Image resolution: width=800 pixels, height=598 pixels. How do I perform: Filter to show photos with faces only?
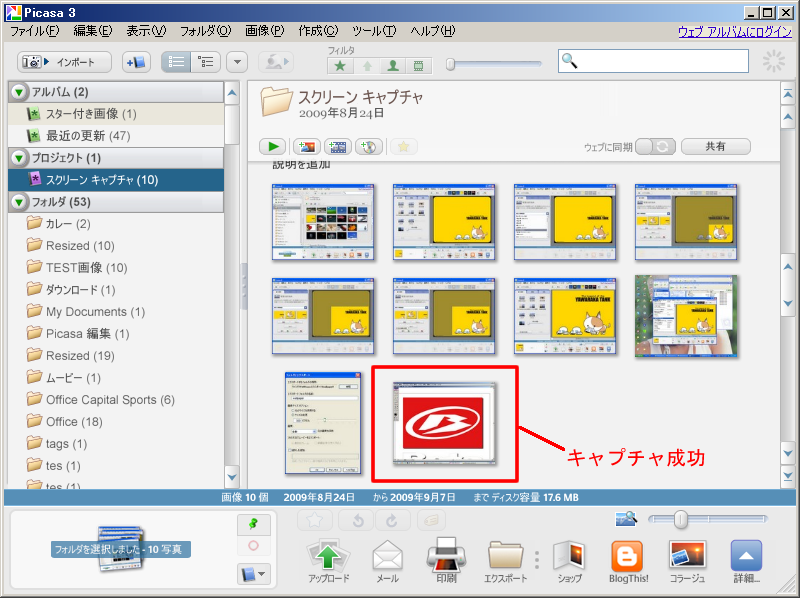coord(393,65)
